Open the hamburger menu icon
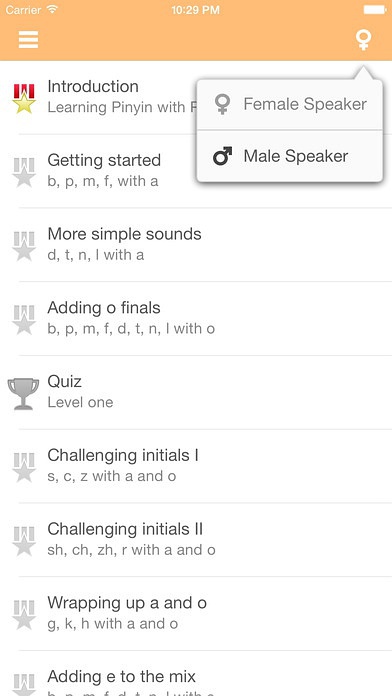 click(28, 40)
